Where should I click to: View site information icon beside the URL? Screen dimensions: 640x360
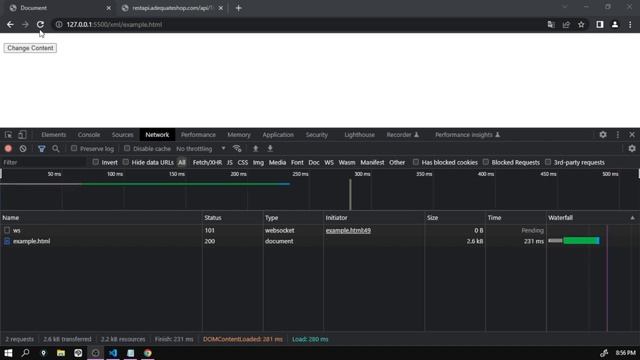pyautogui.click(x=59, y=24)
